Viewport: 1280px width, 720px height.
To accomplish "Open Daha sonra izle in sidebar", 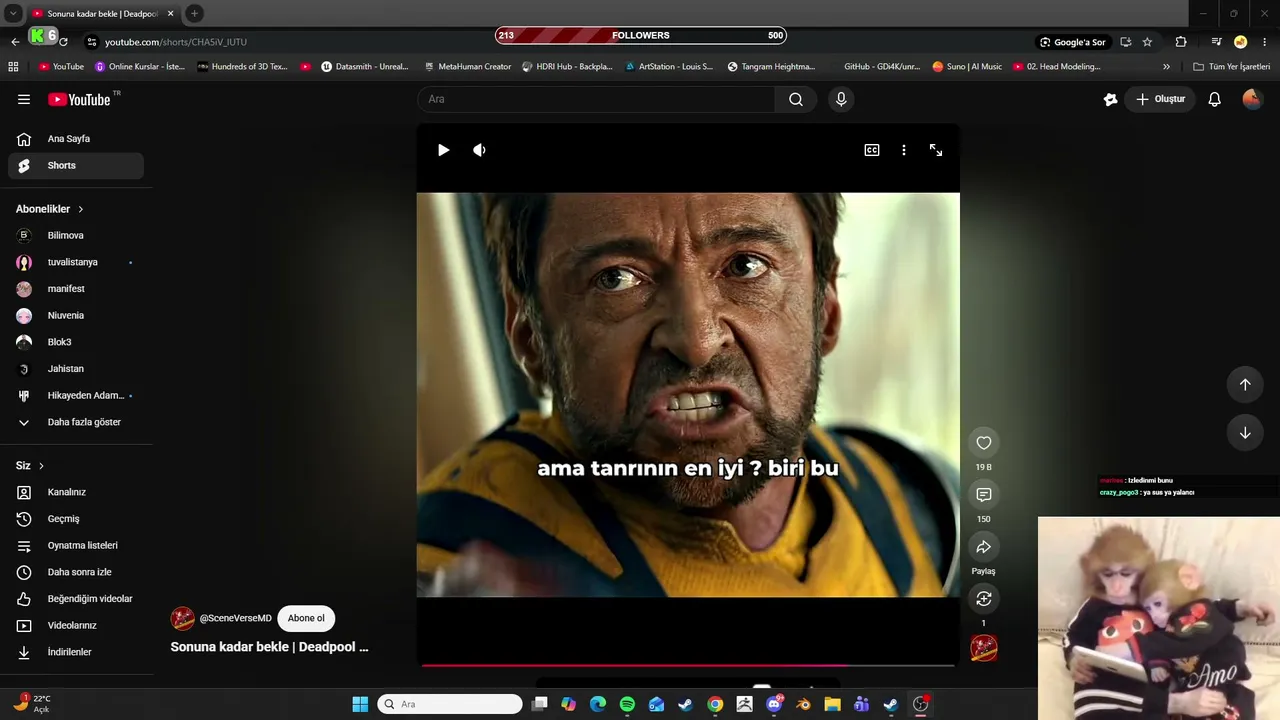I will tap(76, 572).
